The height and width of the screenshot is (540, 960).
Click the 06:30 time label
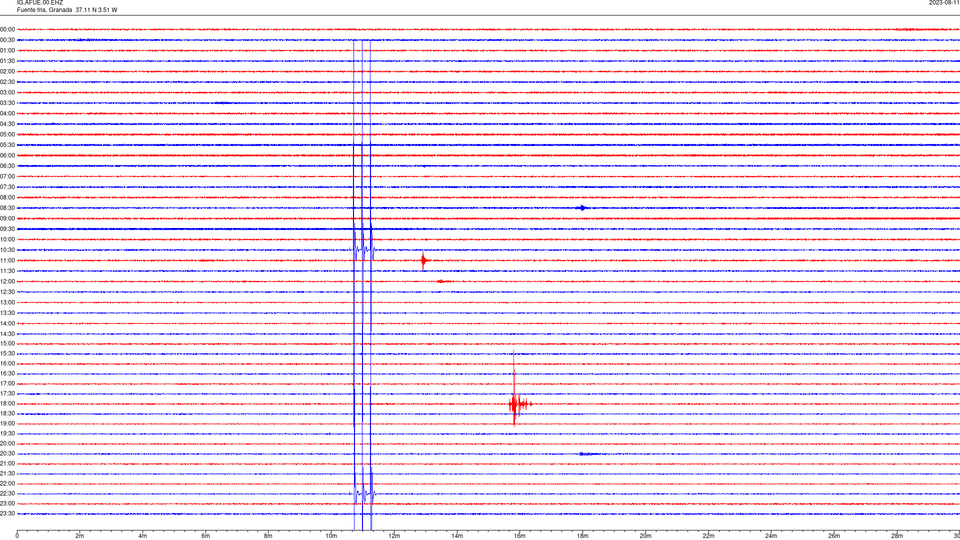point(7,166)
